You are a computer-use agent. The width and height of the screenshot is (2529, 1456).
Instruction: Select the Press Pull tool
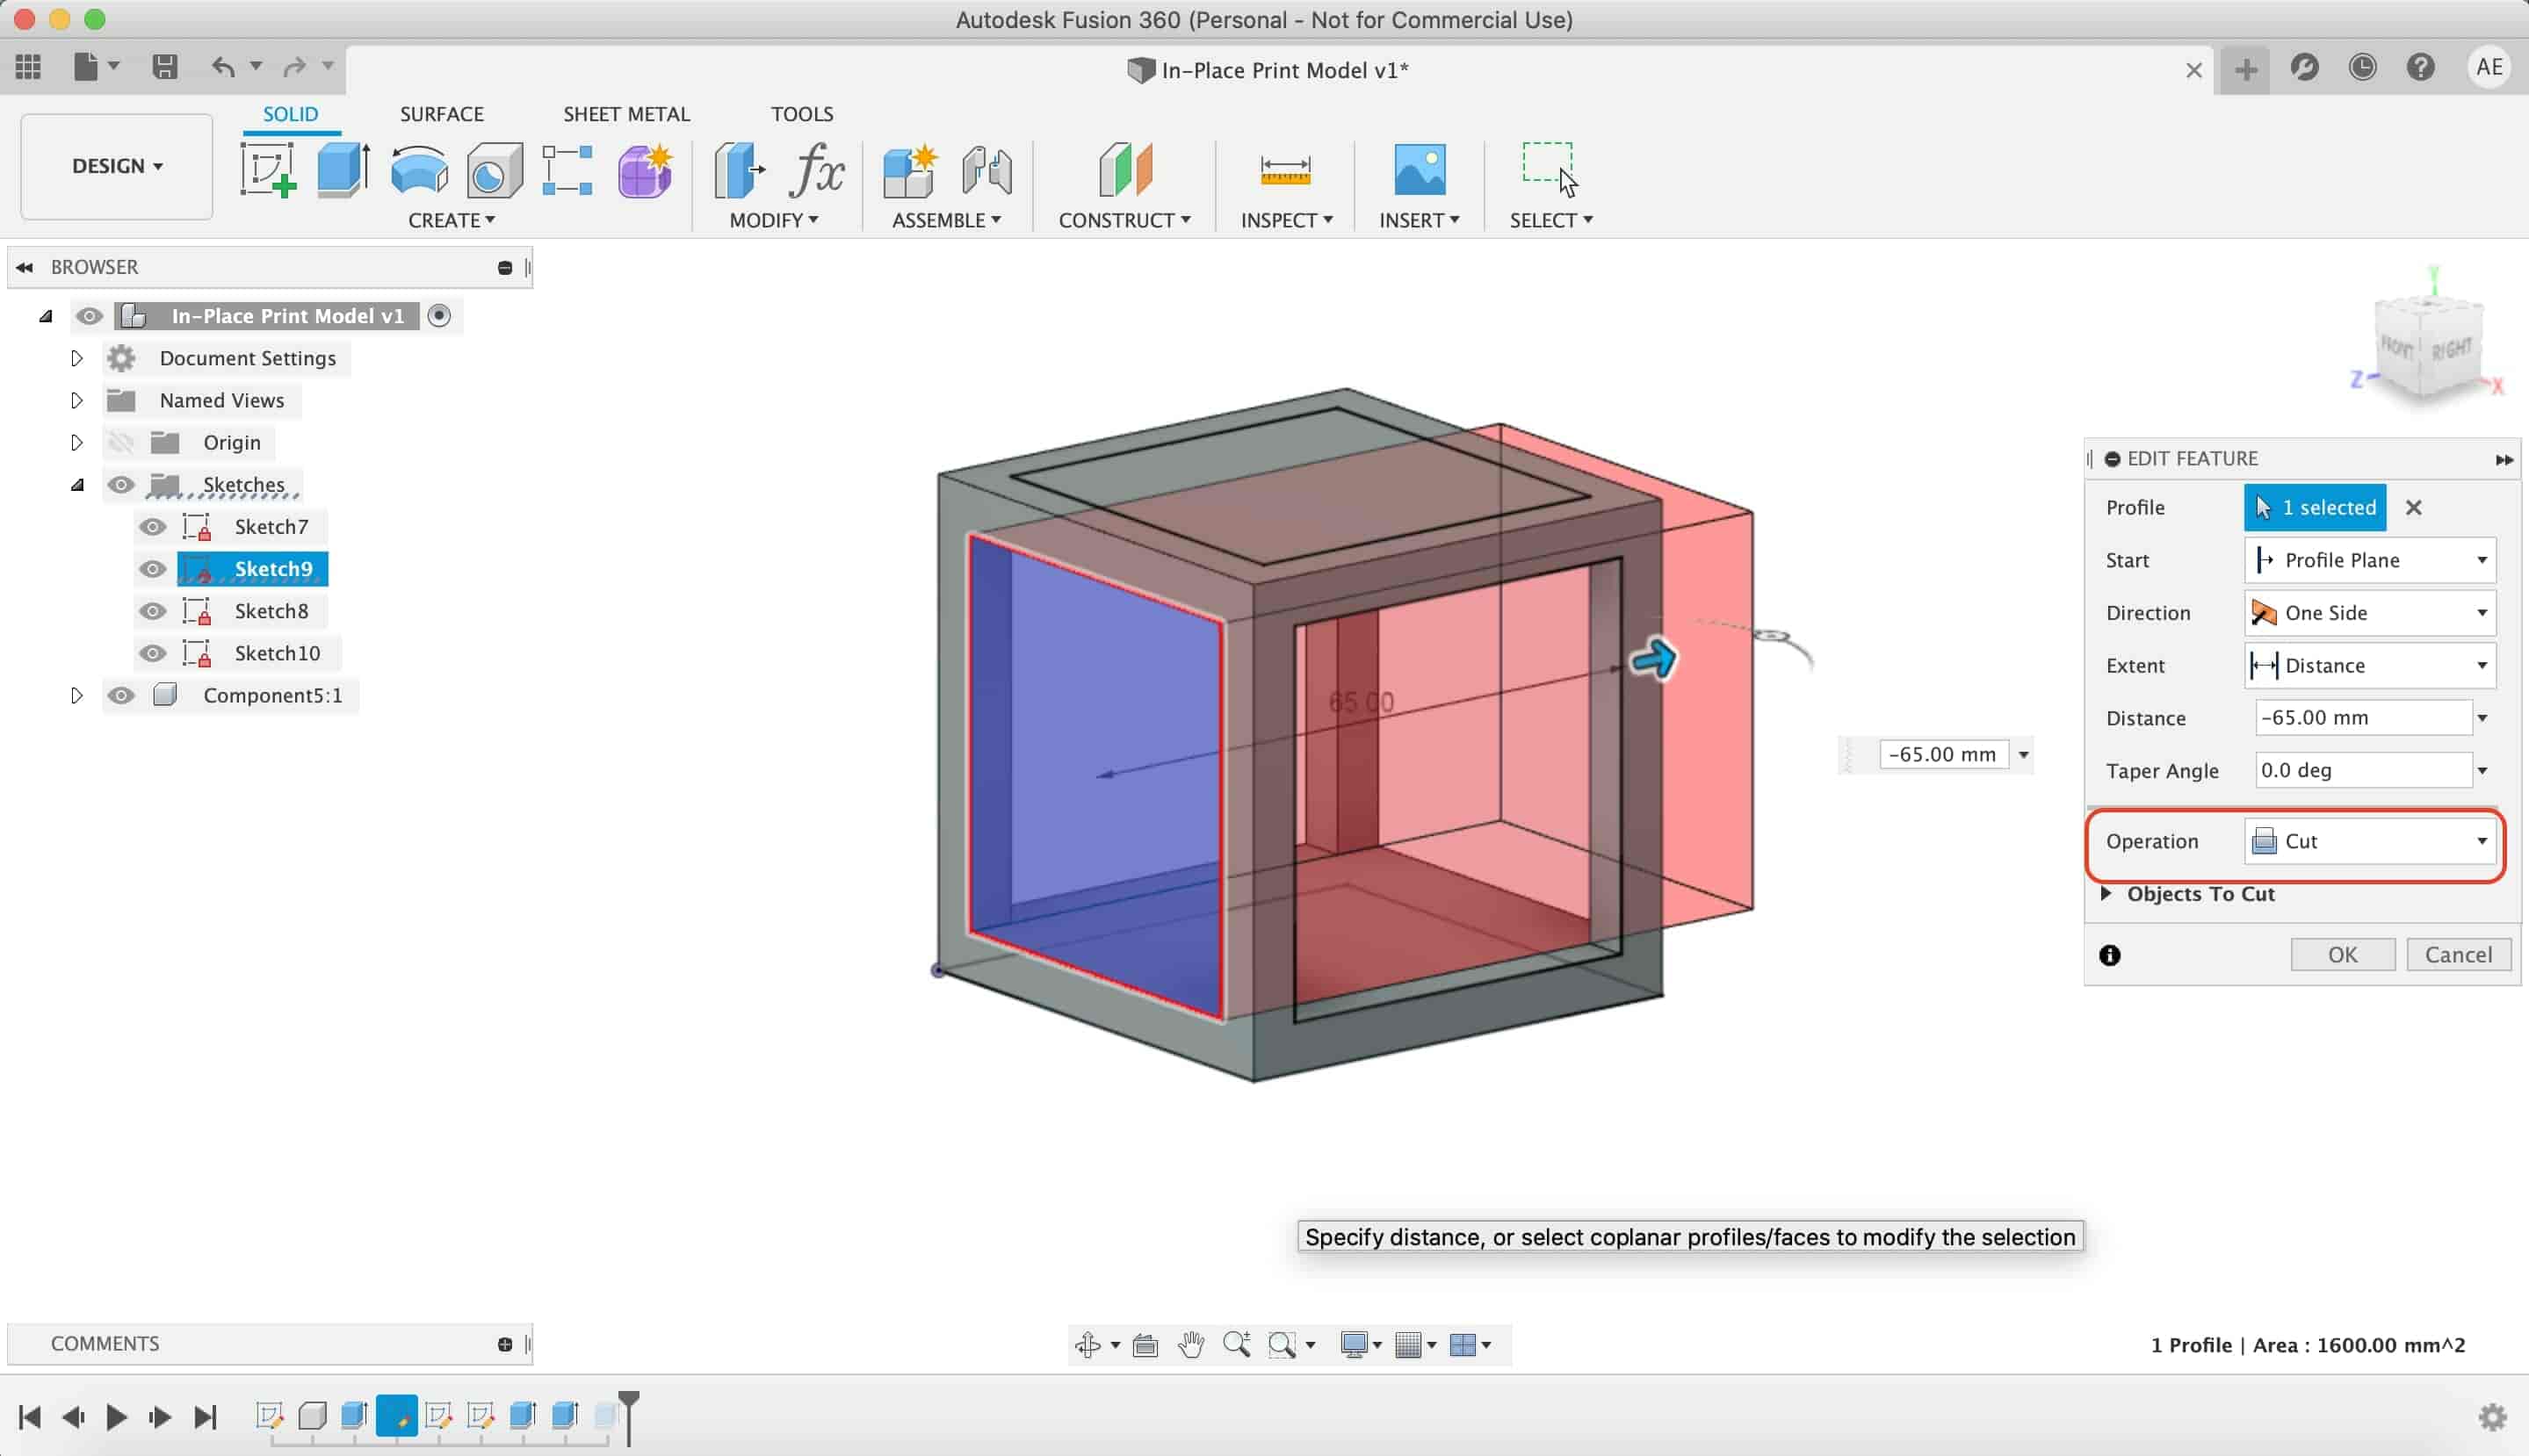pos(739,170)
